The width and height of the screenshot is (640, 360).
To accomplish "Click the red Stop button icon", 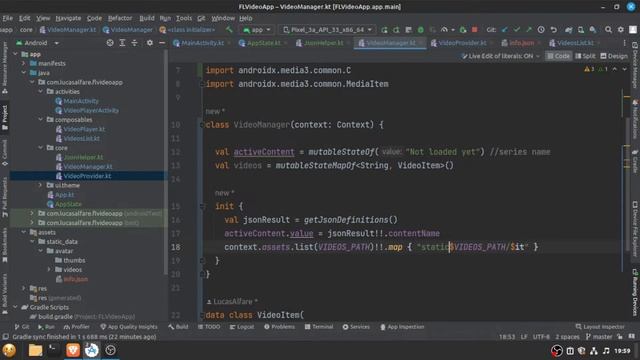I will pyautogui.click(x=474, y=30).
